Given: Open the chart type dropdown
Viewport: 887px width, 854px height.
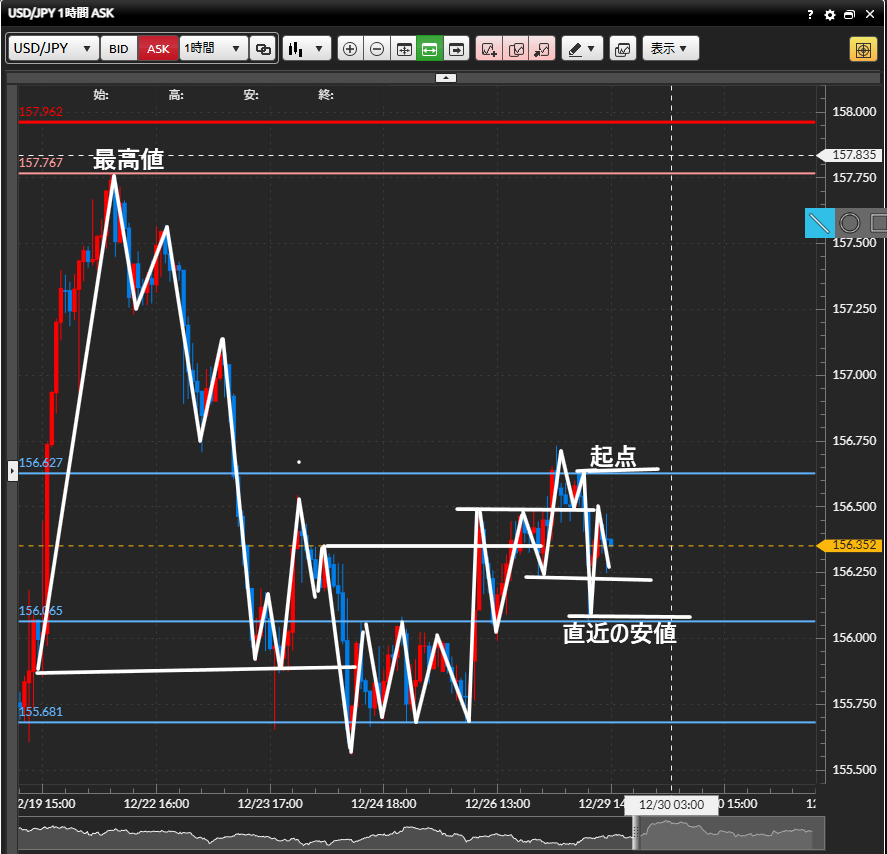Looking at the screenshot, I should pyautogui.click(x=306, y=49).
